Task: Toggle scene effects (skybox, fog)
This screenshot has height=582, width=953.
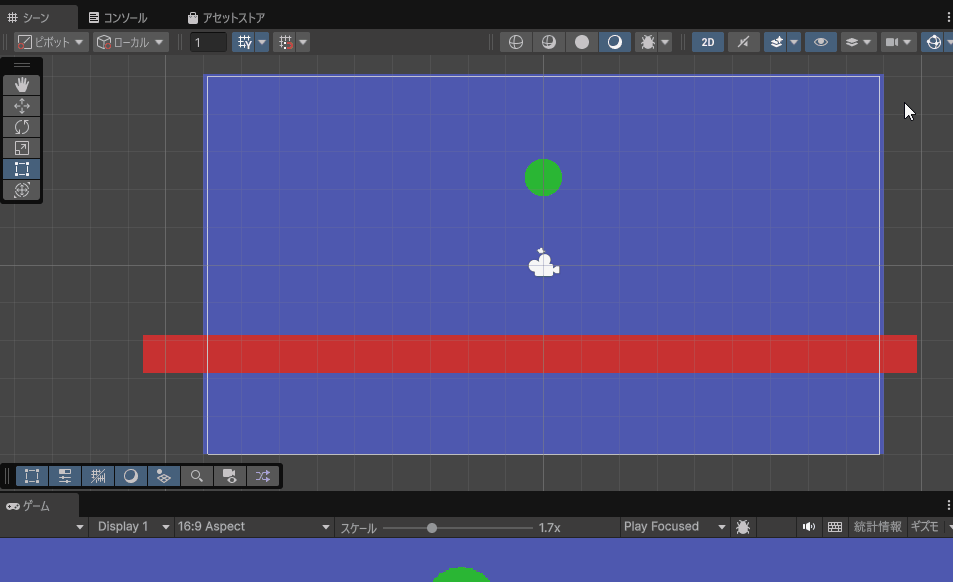Action: [x=776, y=42]
